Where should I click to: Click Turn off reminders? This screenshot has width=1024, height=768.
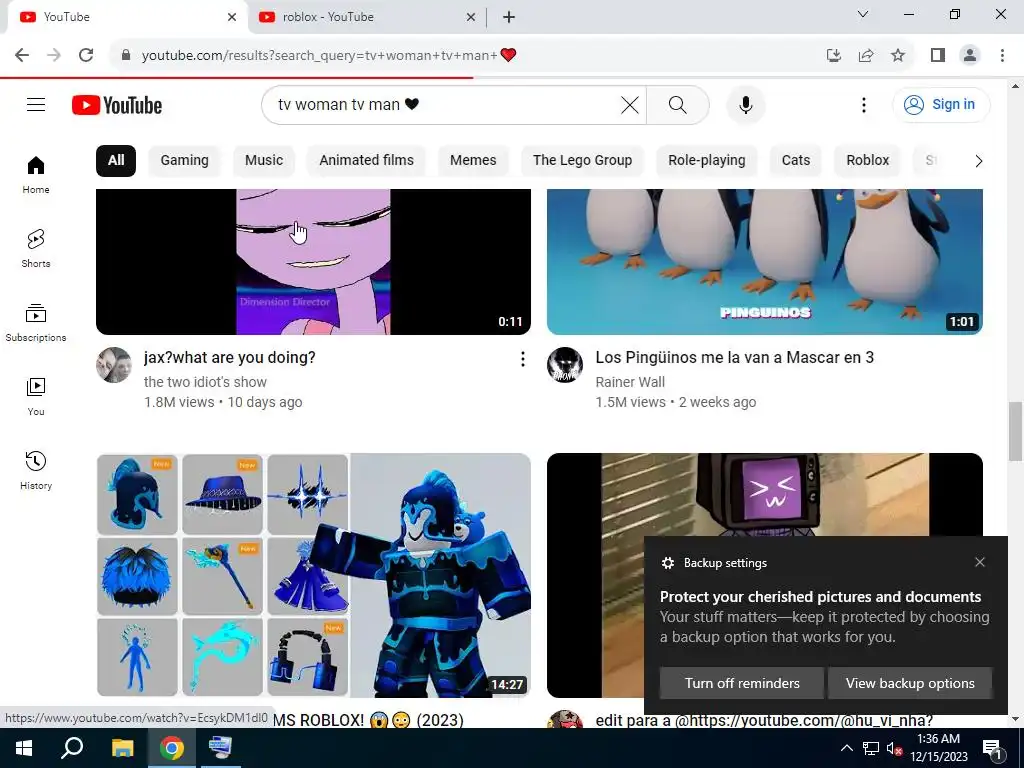tap(742, 683)
